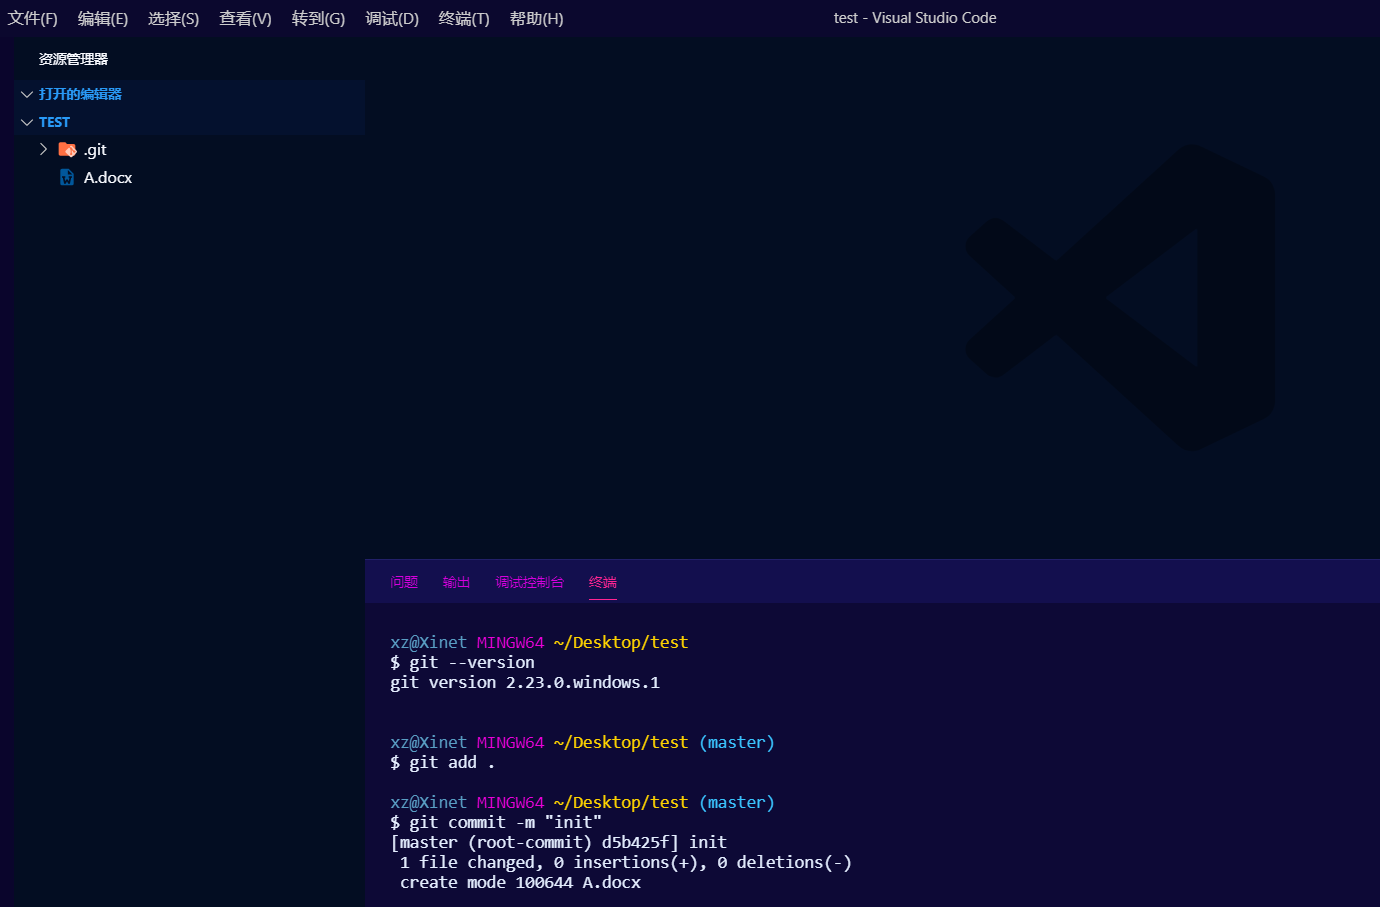
Task: Switch to the 输出 panel tab
Action: click(x=456, y=582)
